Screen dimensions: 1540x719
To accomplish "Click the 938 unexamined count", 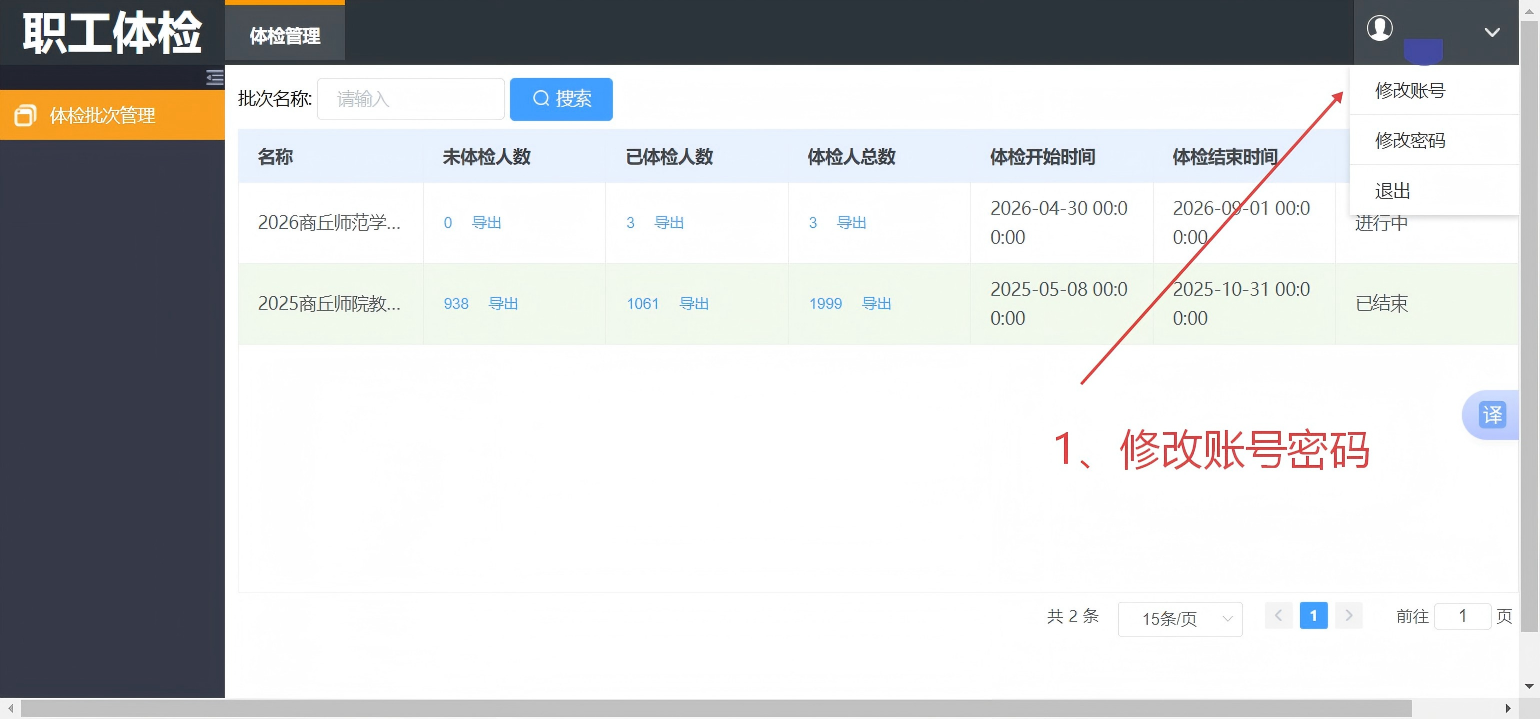I will coord(456,304).
